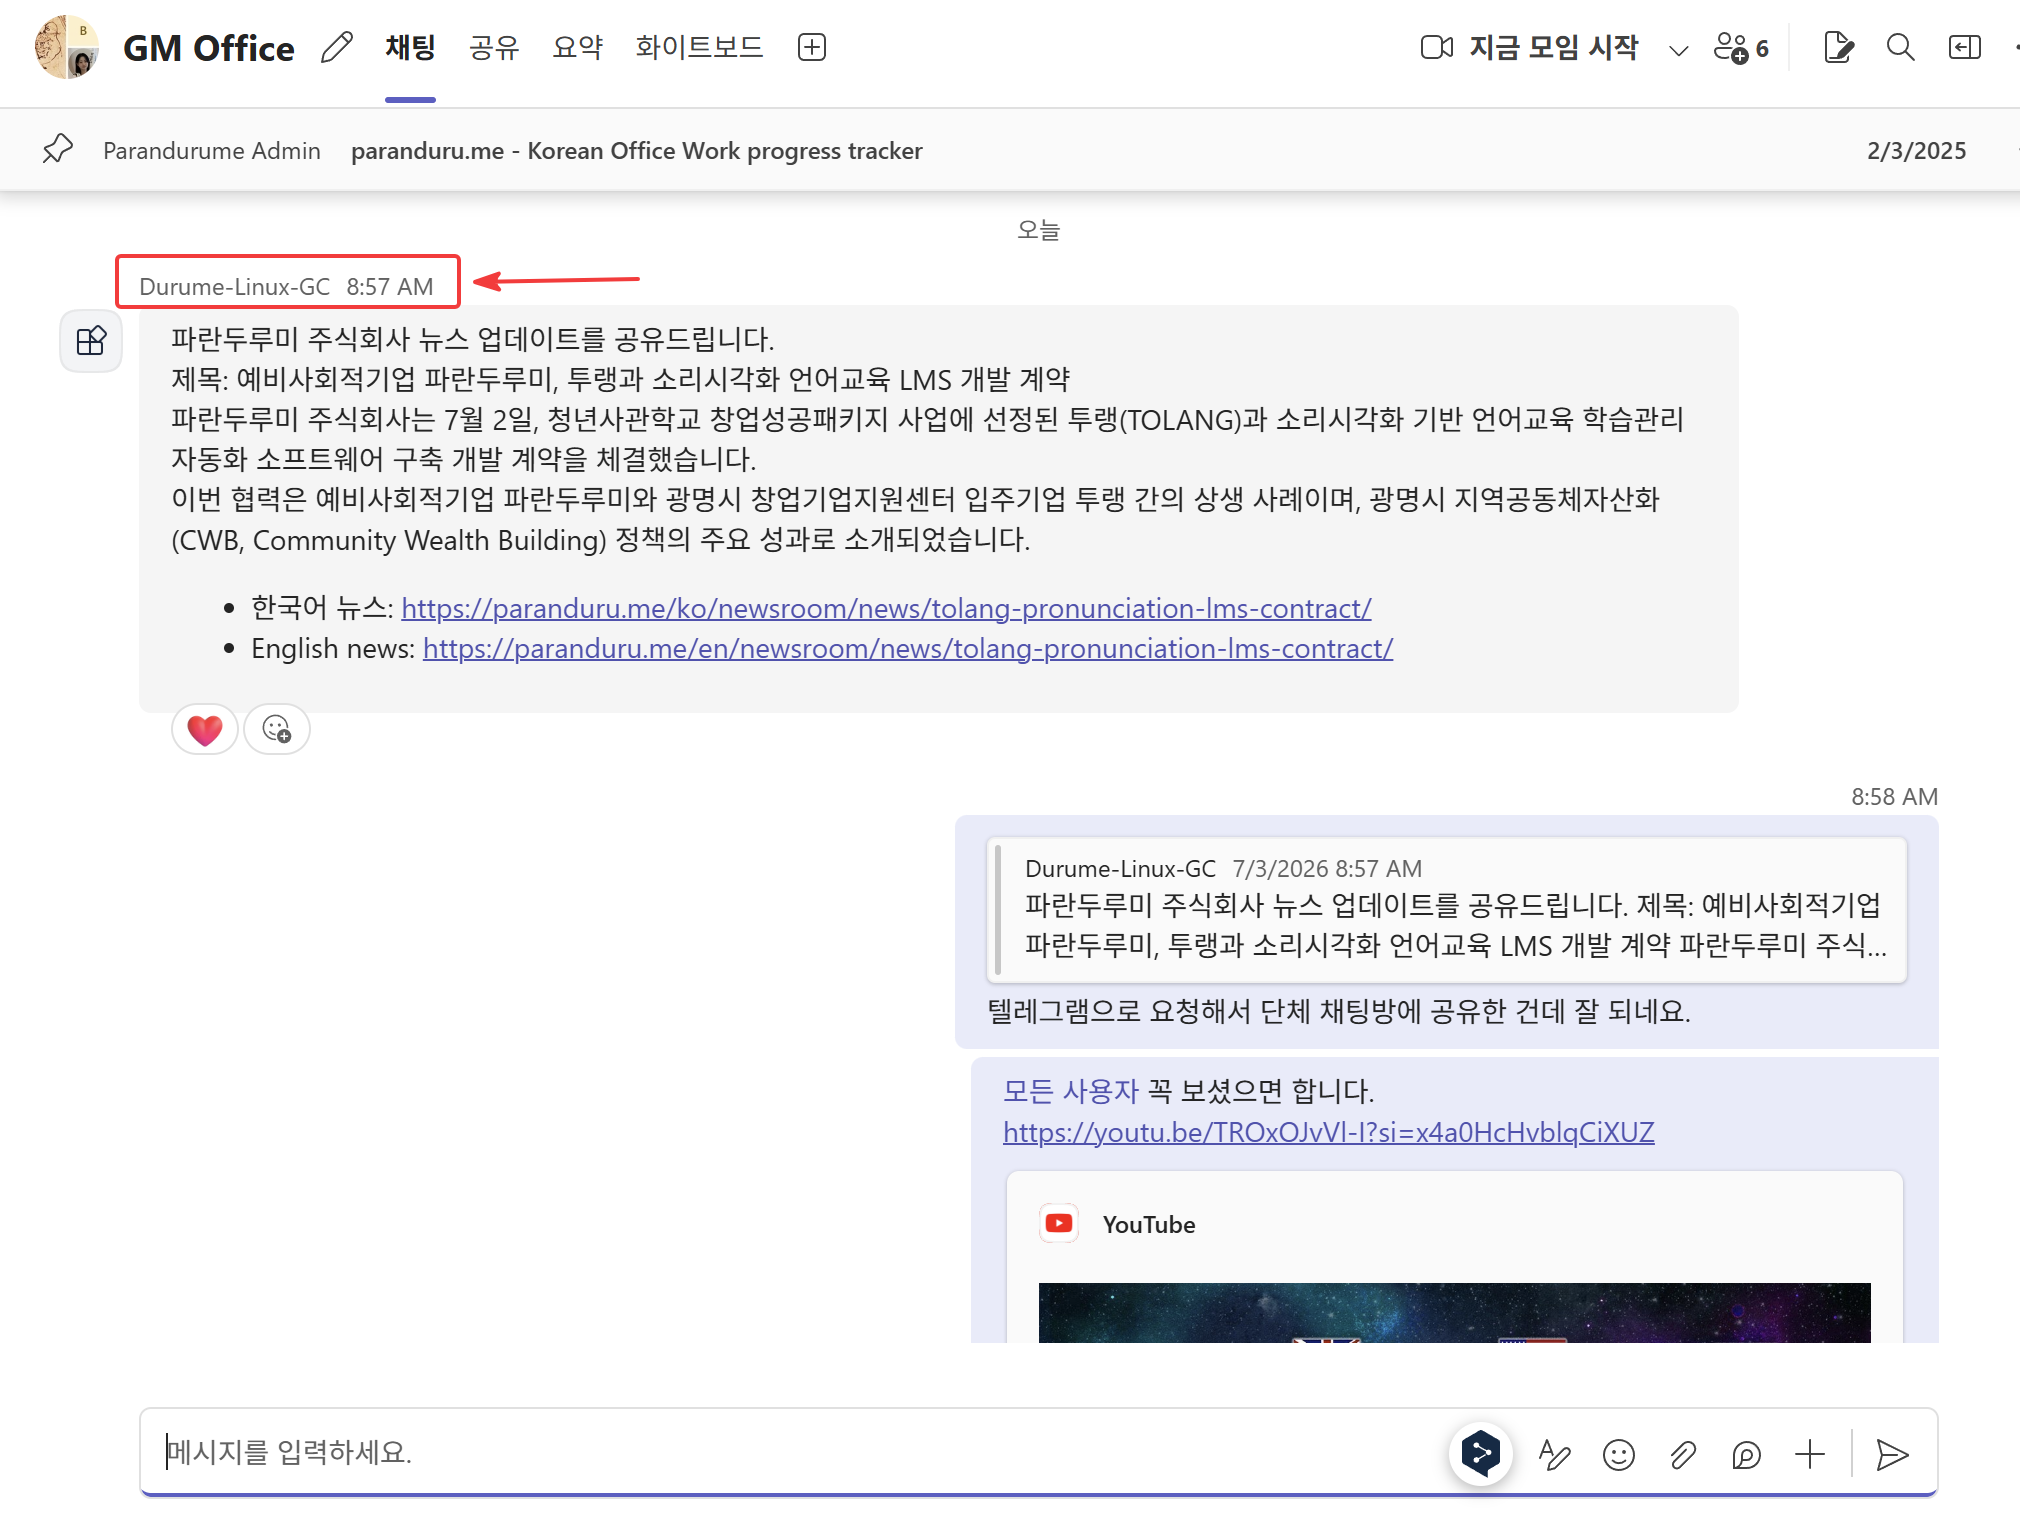This screenshot has width=2020, height=1525.
Task: Open more compose actions plus icon
Action: [1810, 1454]
